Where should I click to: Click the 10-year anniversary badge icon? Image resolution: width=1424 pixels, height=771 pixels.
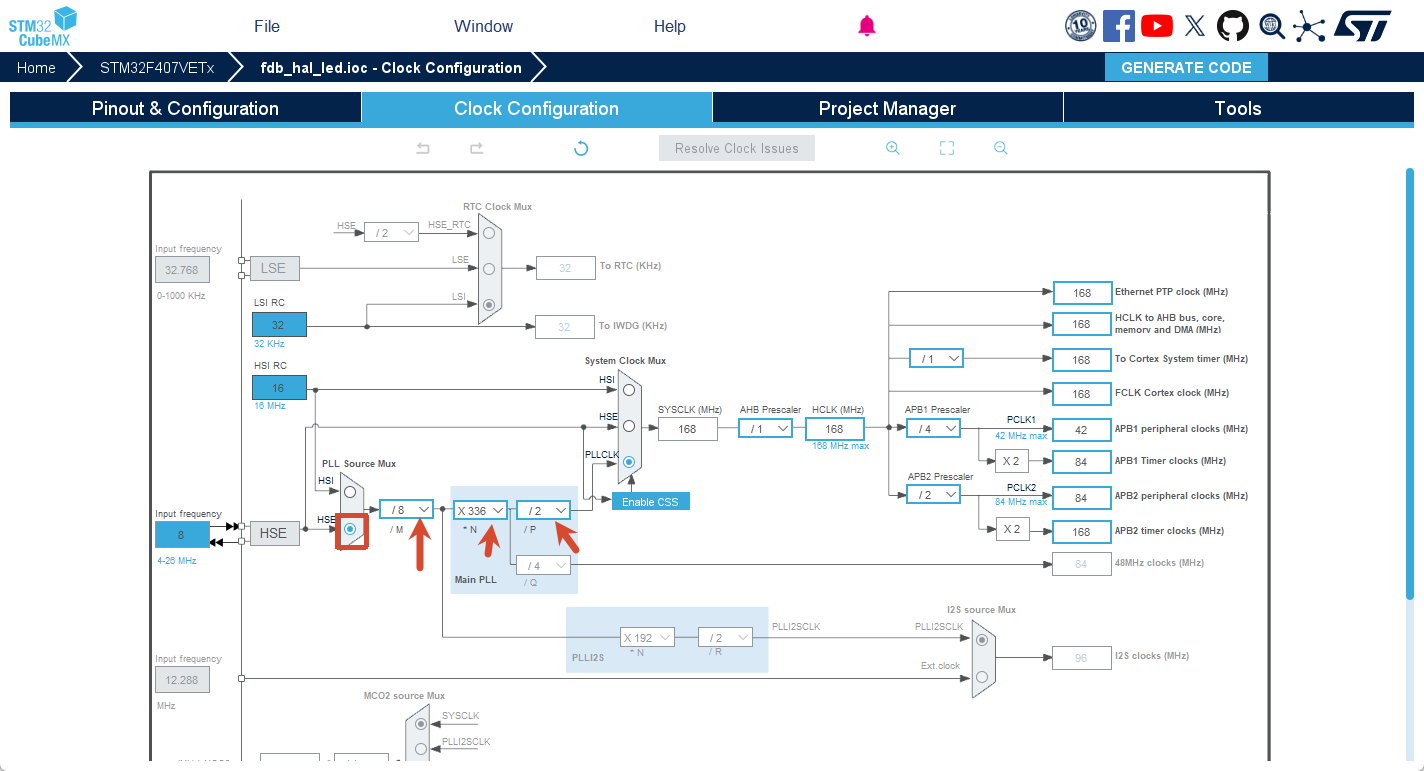pos(1081,26)
